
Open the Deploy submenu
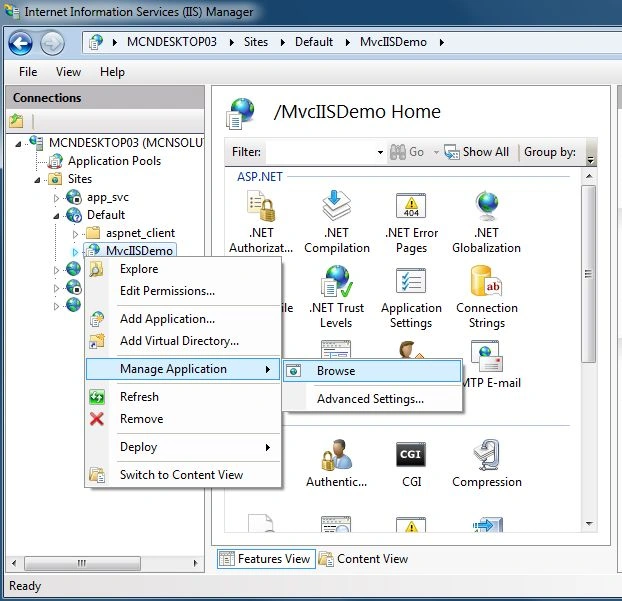point(183,447)
